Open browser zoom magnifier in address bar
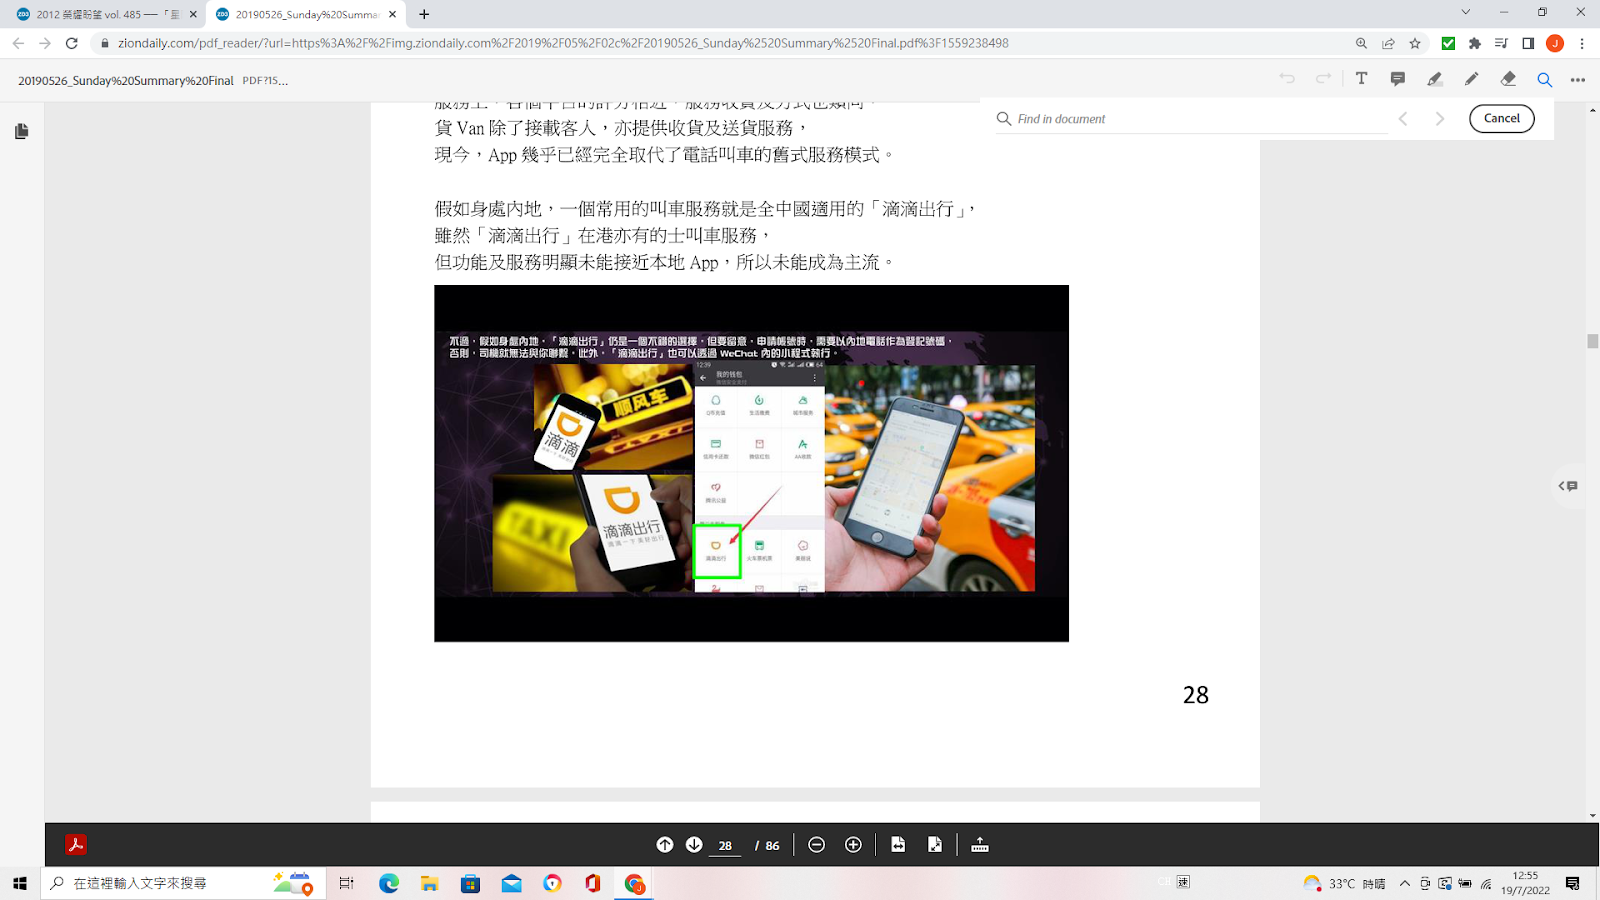Image resolution: width=1600 pixels, height=900 pixels. pyautogui.click(x=1361, y=43)
